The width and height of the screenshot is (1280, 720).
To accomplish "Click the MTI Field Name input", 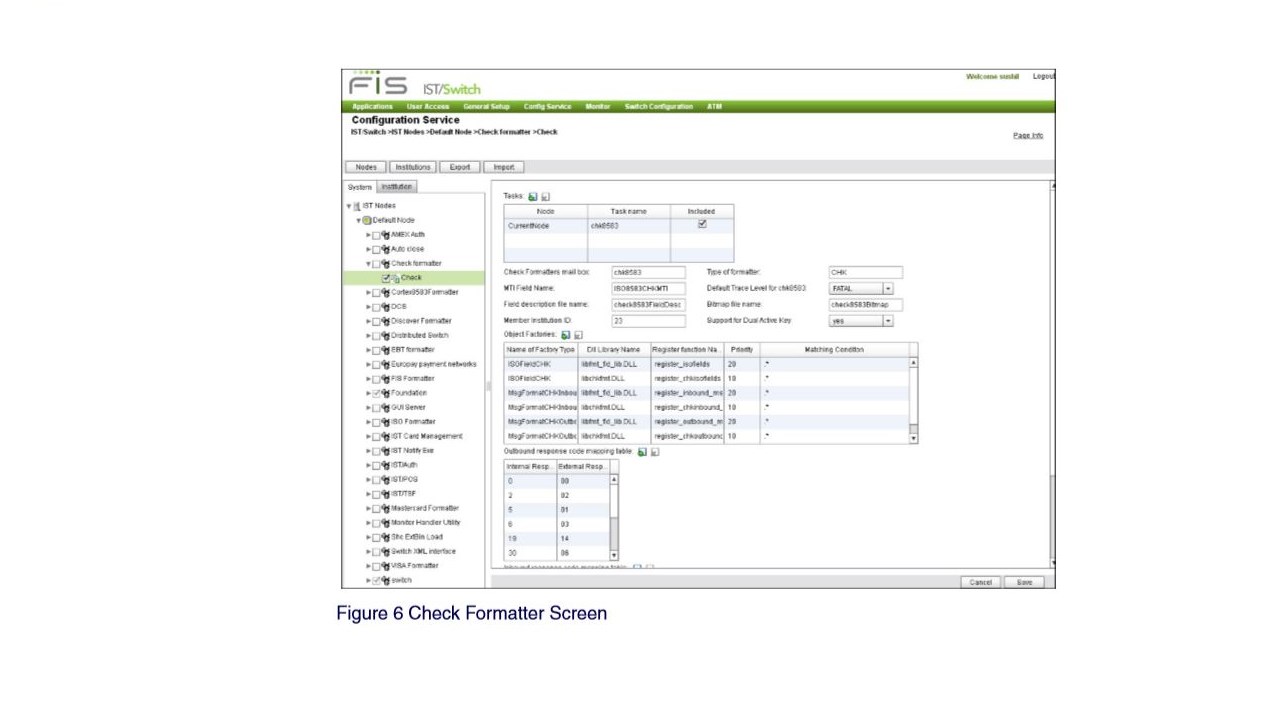I will point(649,288).
